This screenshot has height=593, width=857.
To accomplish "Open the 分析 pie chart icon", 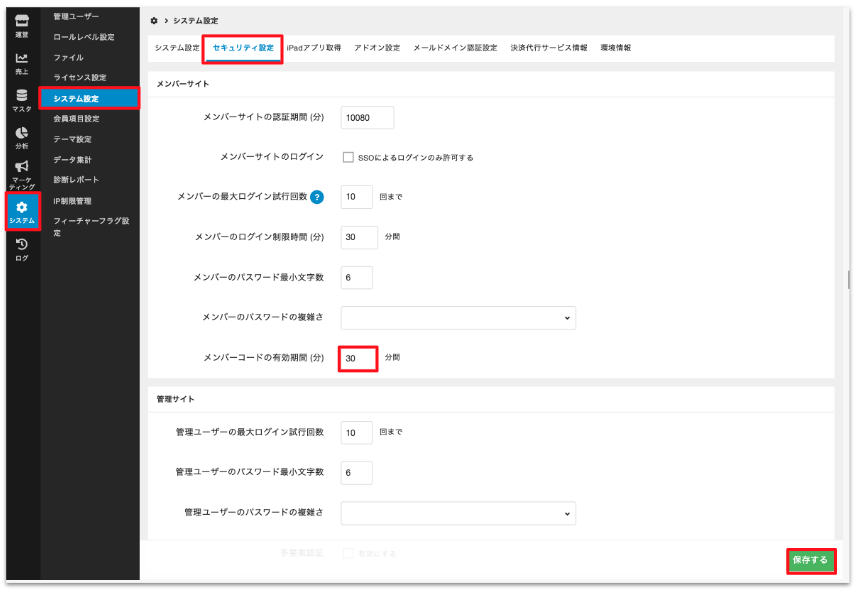I will (21, 136).
